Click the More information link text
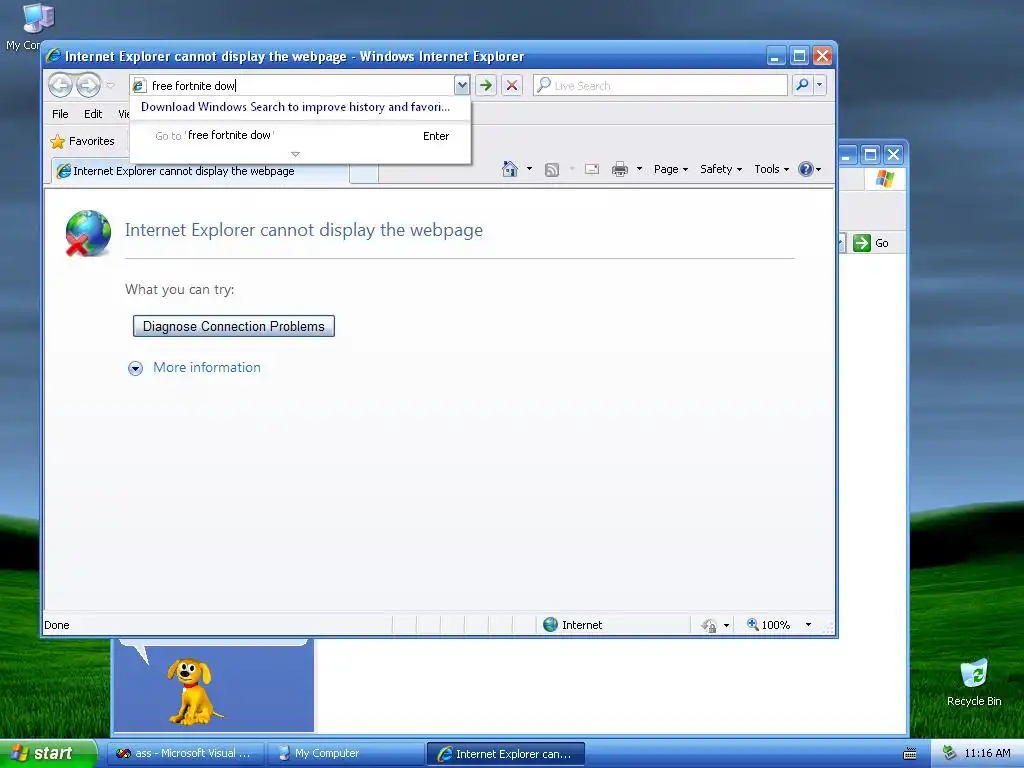This screenshot has width=1024, height=768. (x=207, y=368)
